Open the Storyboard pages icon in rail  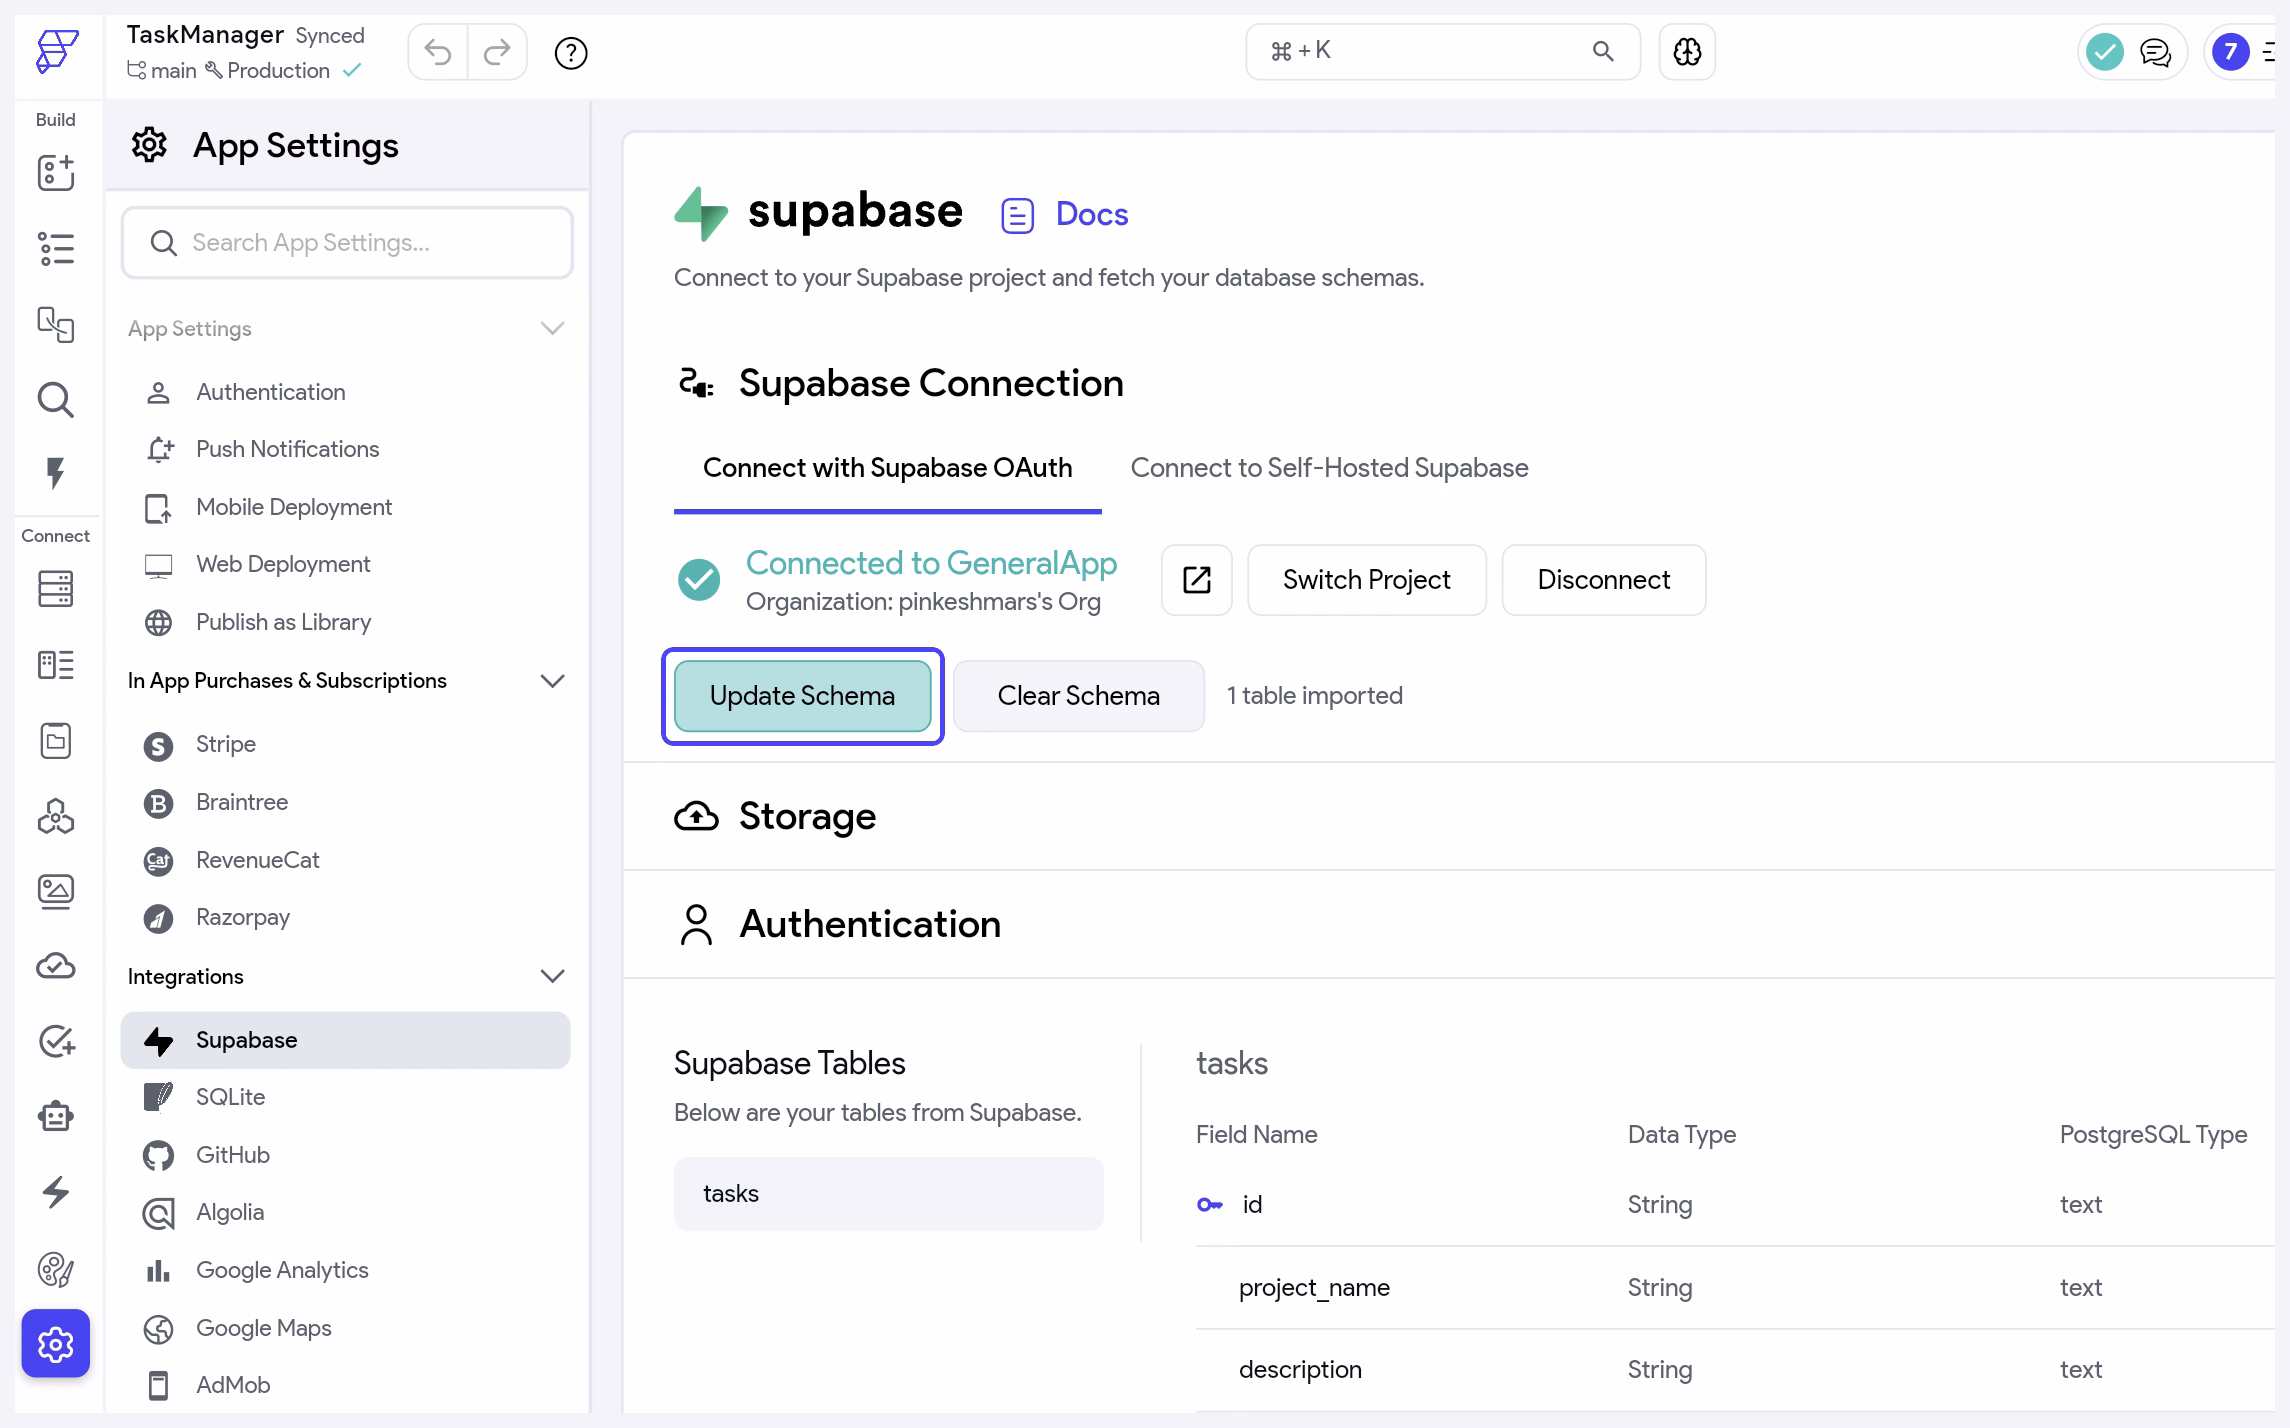[x=56, y=325]
